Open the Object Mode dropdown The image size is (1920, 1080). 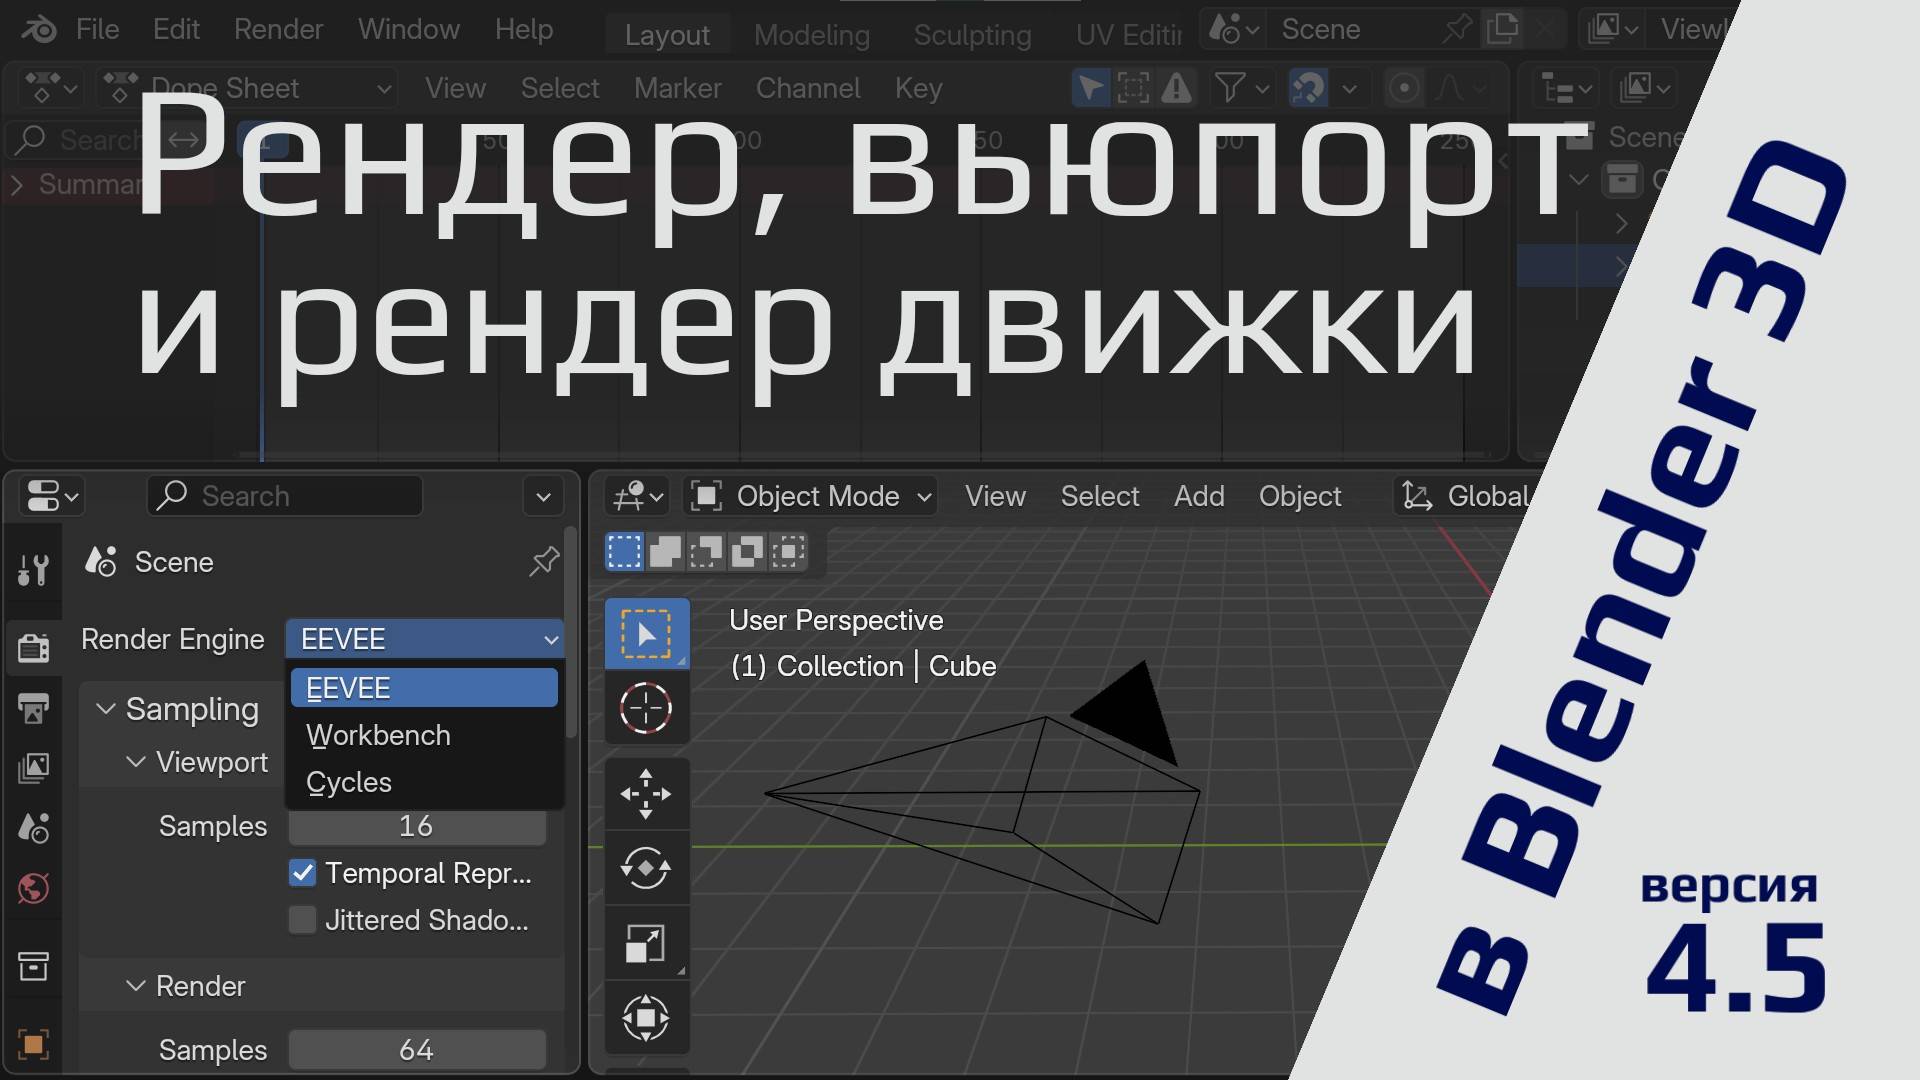click(x=810, y=496)
